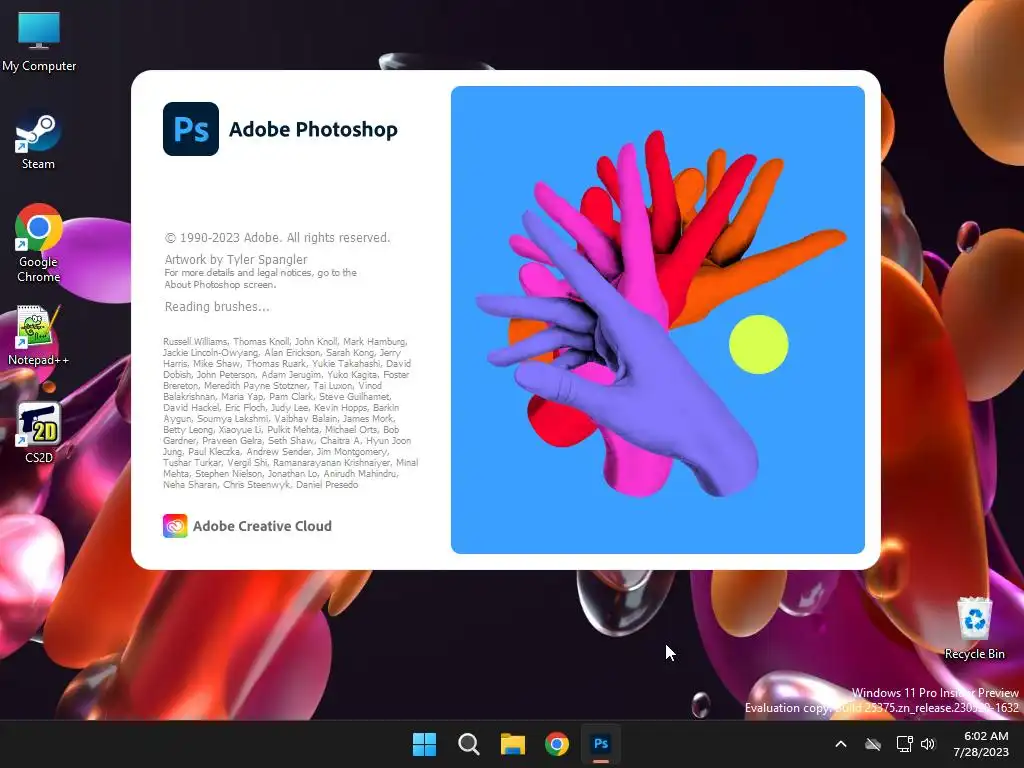Open taskbar Search

coord(468,744)
